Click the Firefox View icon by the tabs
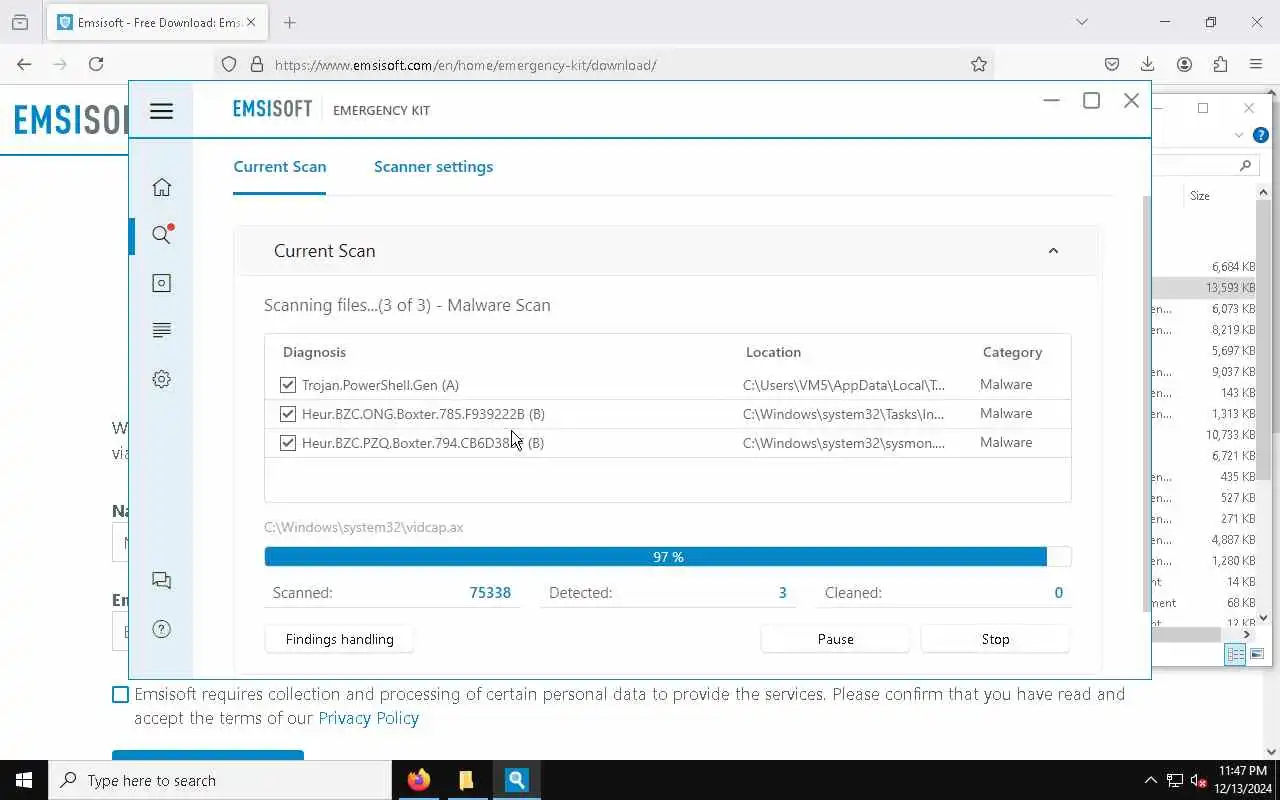Viewport: 1280px width, 800px height. click(x=20, y=22)
